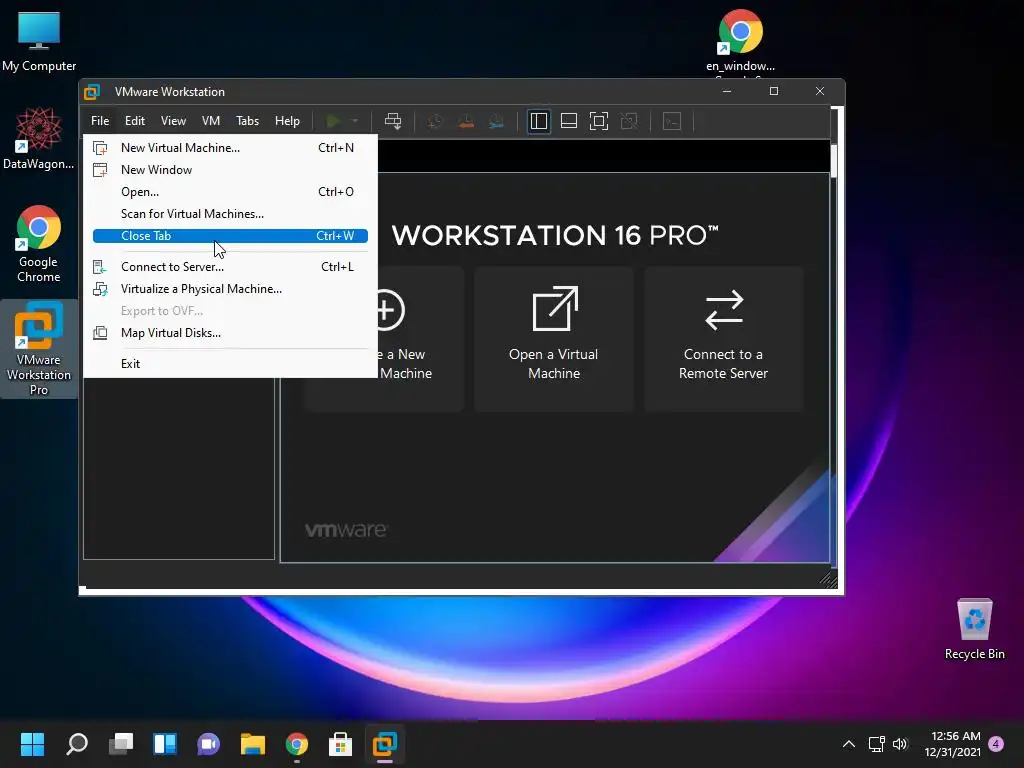
Task: Open the clock showing 12:56 AM
Action: (x=953, y=744)
